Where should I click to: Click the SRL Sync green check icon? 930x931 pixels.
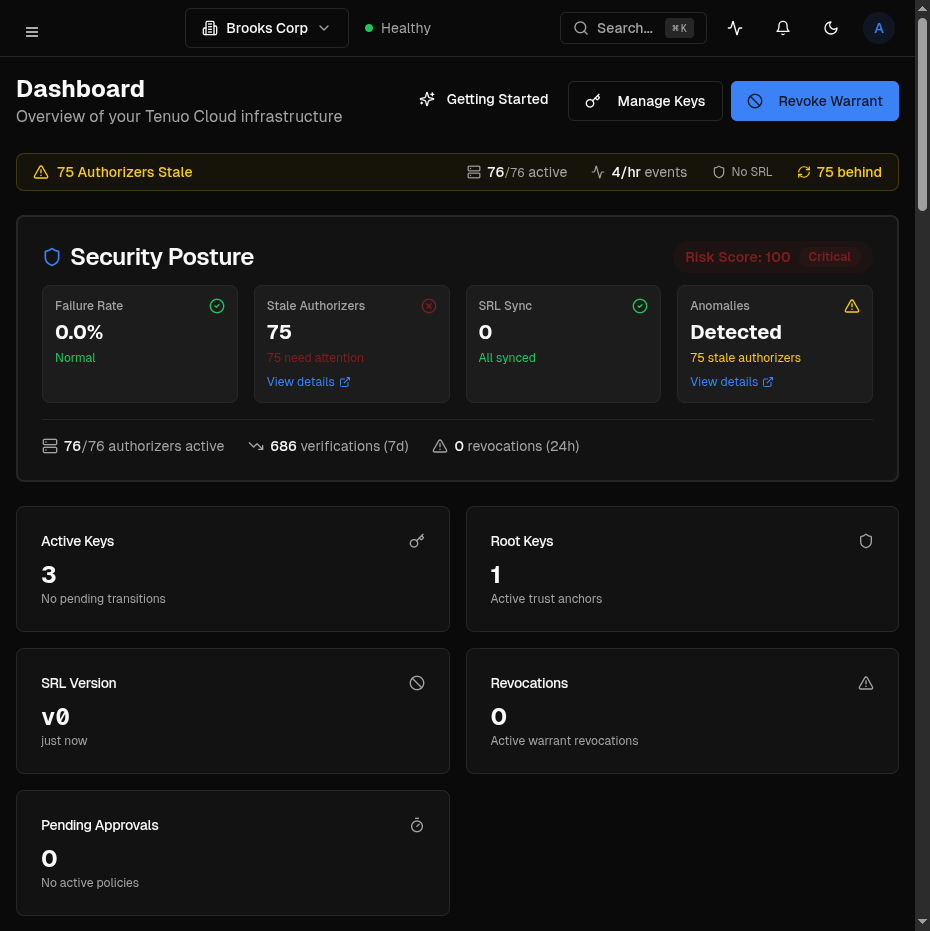click(x=640, y=306)
